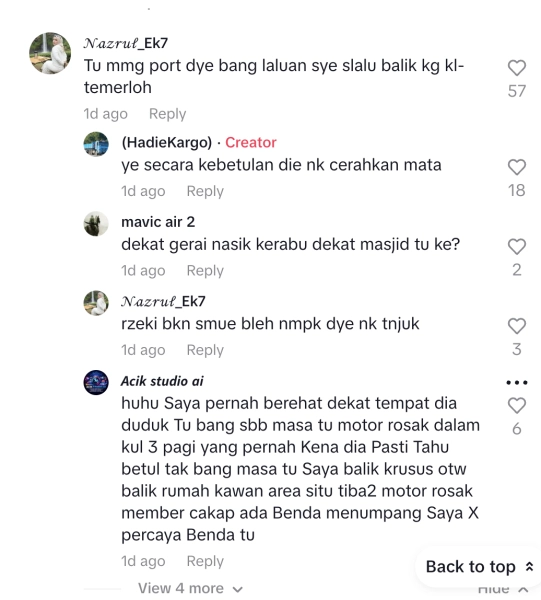The width and height of the screenshot is (541, 600).
Task: Like Nazrul_Ek7's comment with 57 likes
Action: 517,68
